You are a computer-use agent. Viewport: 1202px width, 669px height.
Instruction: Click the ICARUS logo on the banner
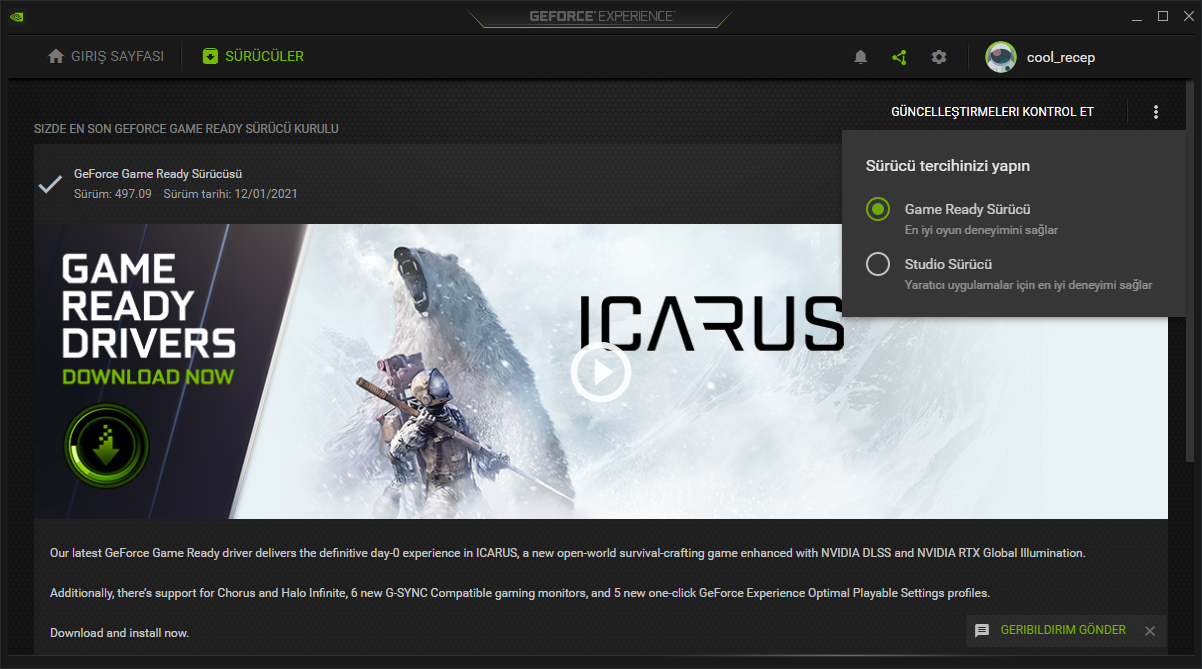pos(711,323)
